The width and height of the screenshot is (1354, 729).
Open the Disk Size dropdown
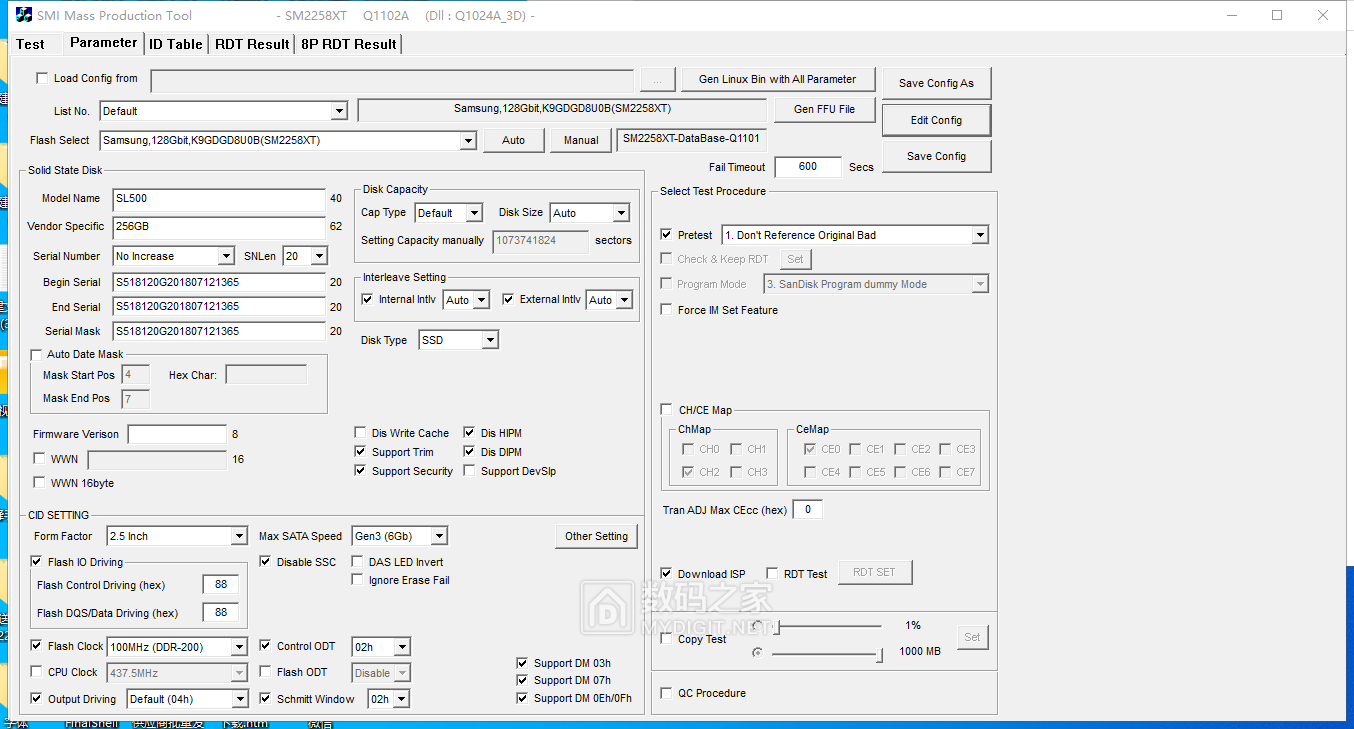pyautogui.click(x=621, y=213)
